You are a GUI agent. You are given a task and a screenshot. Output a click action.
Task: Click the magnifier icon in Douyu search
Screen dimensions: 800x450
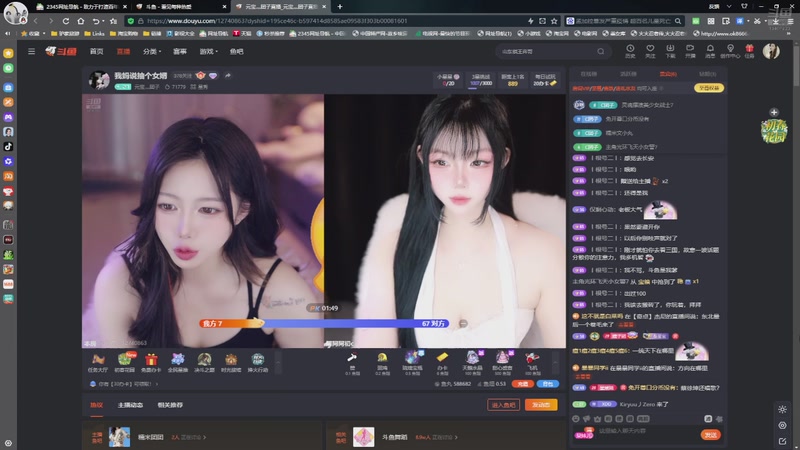coord(601,52)
